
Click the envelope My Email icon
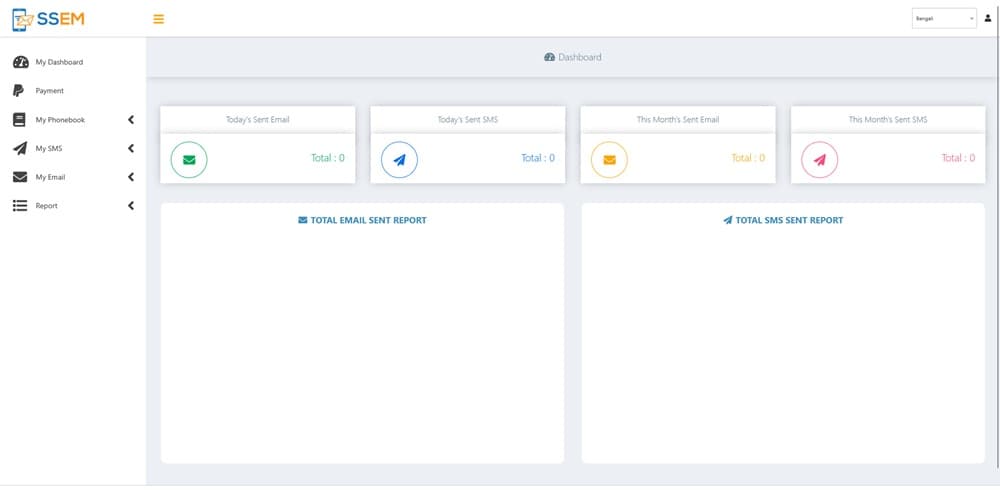19,178
